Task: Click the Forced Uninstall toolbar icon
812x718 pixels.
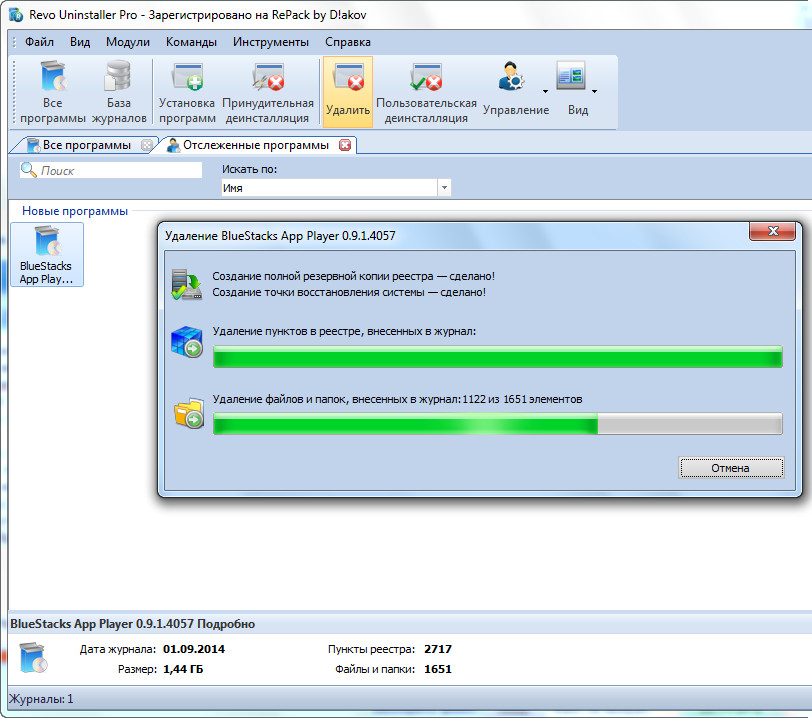Action: click(x=267, y=91)
